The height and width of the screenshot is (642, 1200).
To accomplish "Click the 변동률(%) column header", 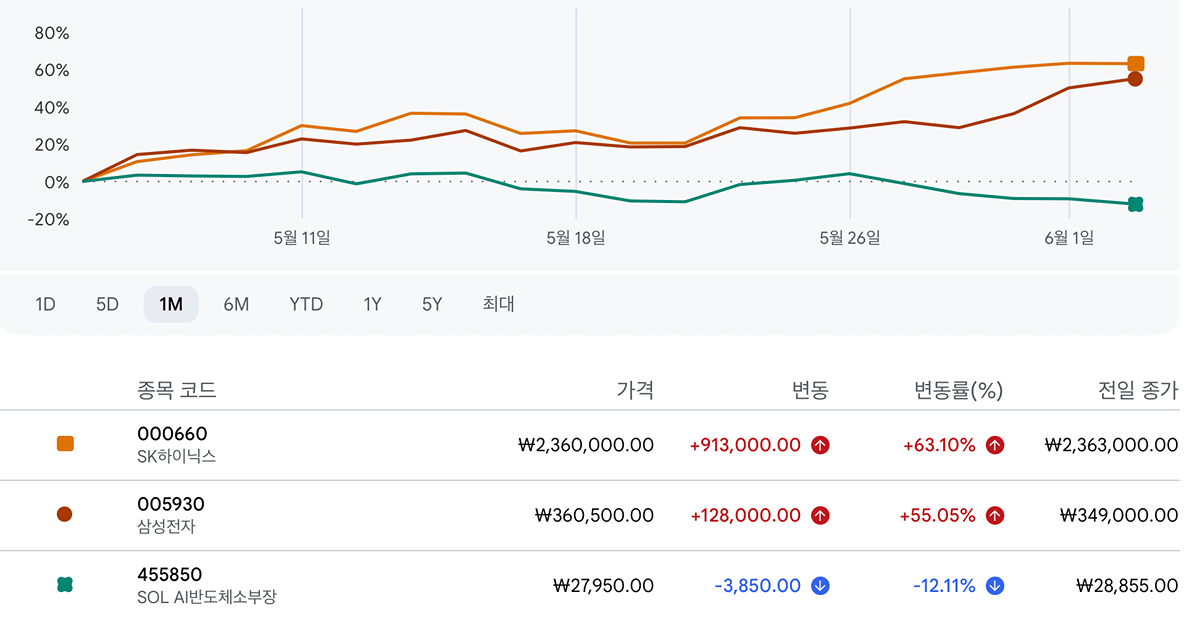I will click(958, 390).
